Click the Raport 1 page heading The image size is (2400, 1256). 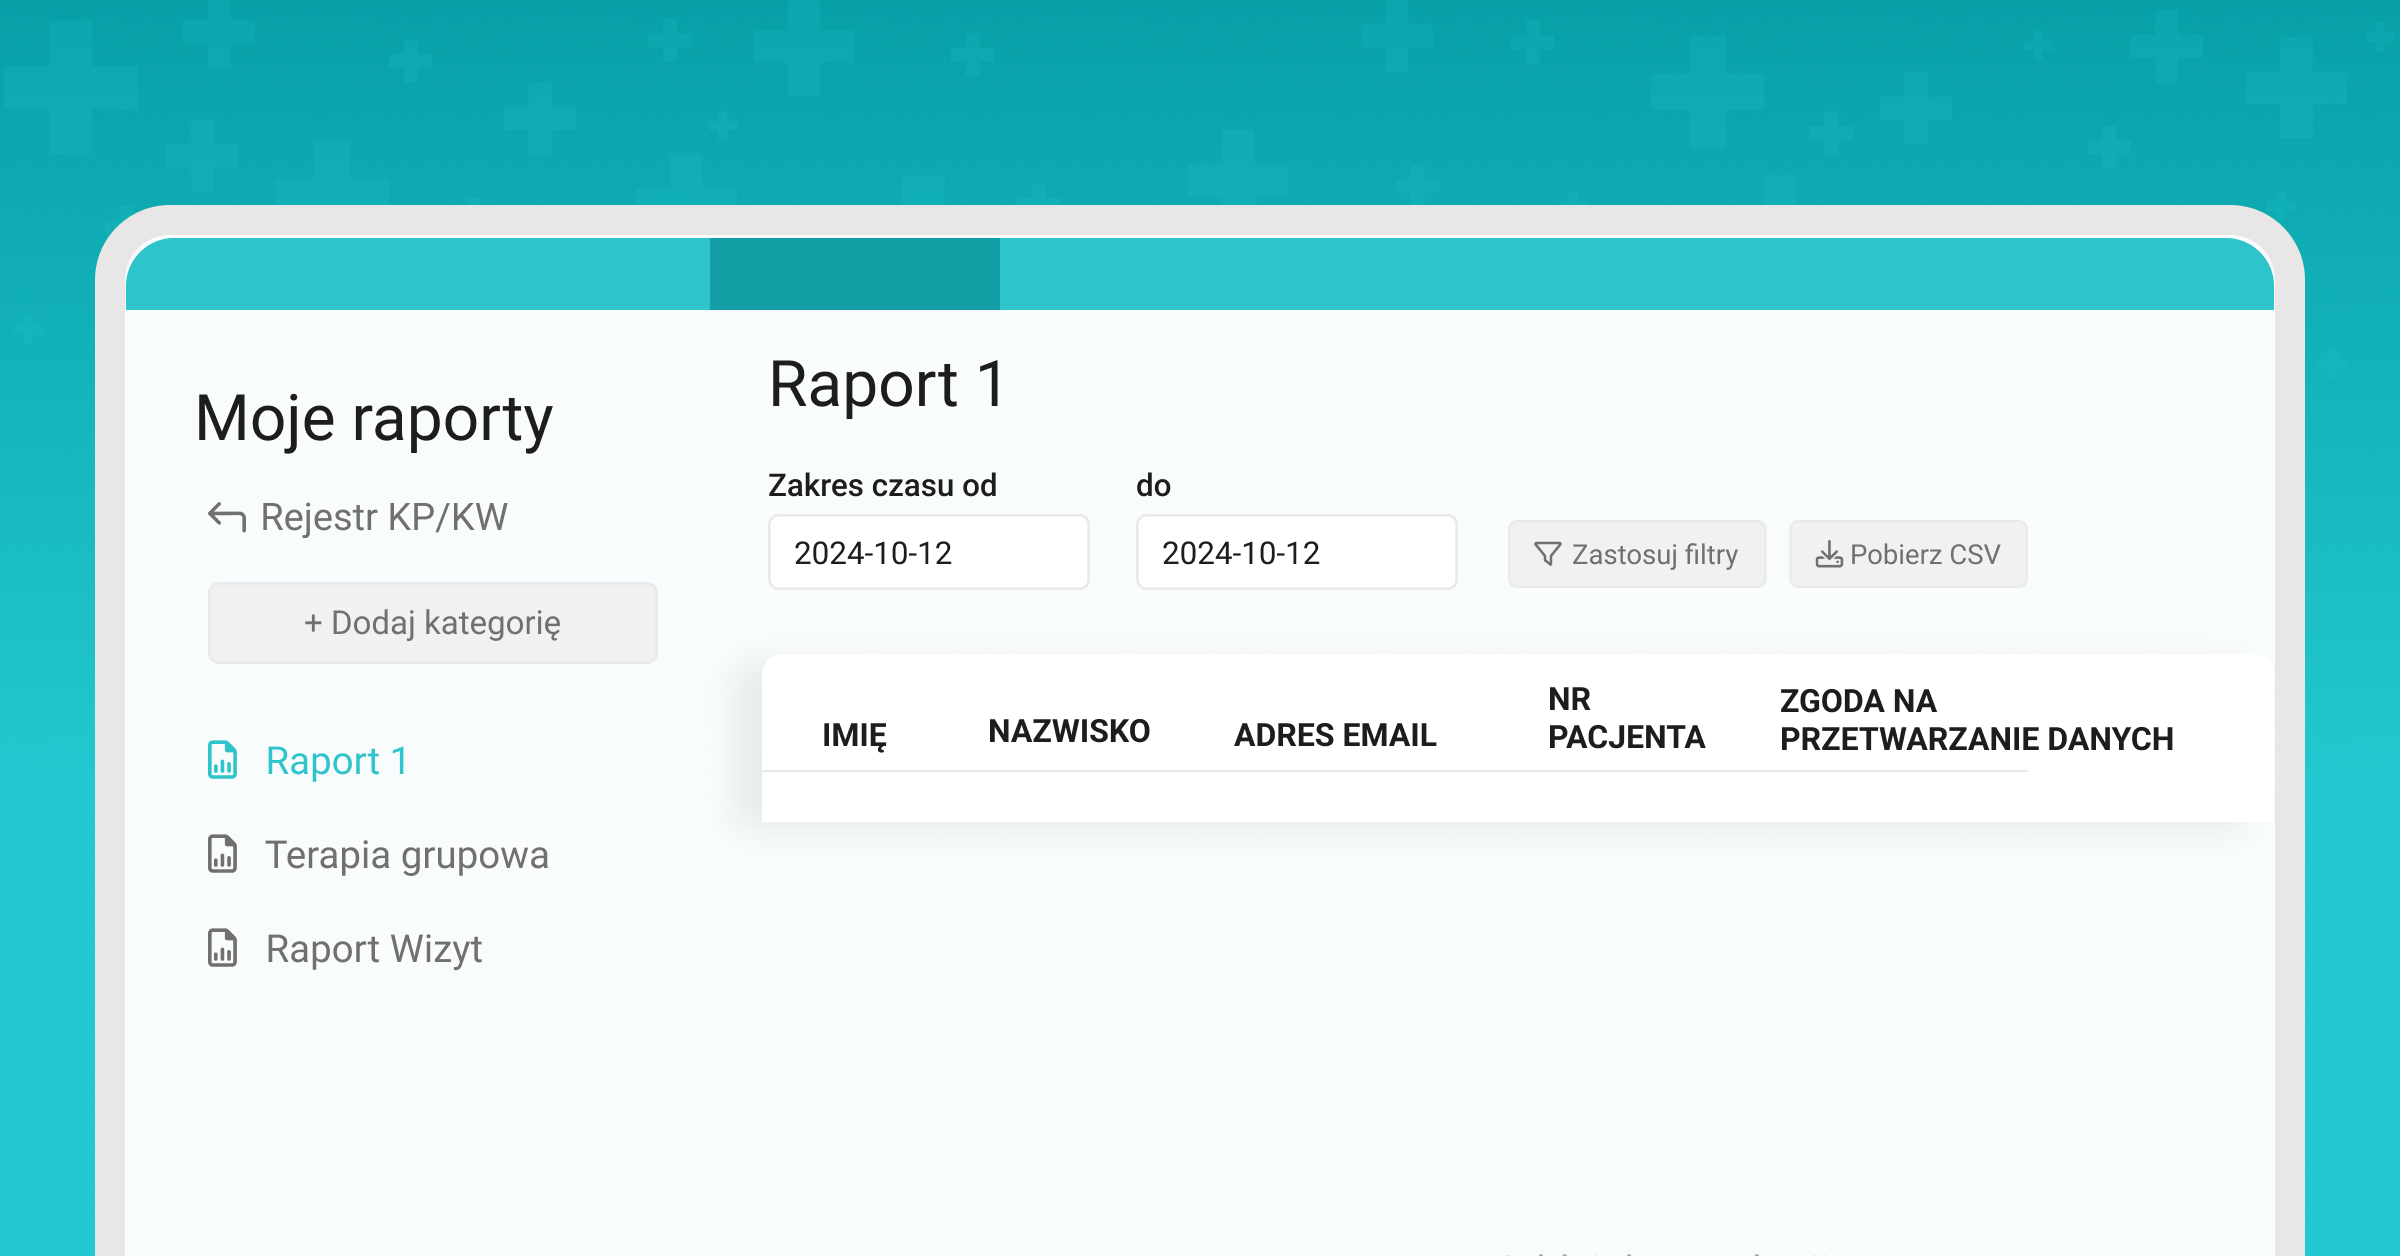pos(887,384)
